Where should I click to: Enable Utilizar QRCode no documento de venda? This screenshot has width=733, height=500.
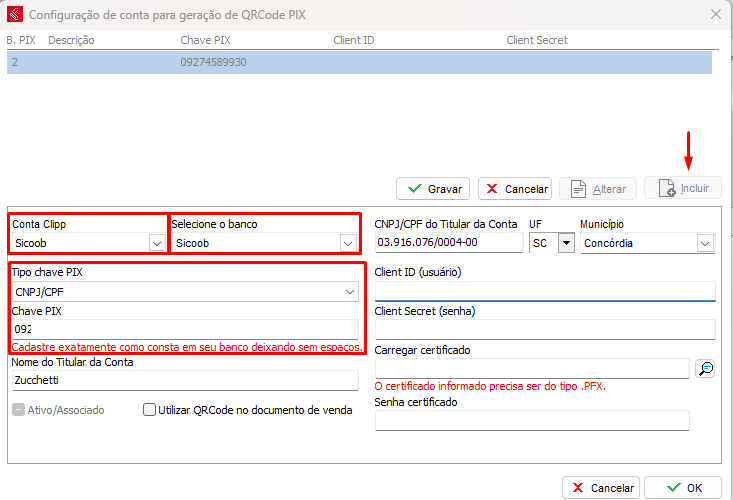click(x=150, y=410)
